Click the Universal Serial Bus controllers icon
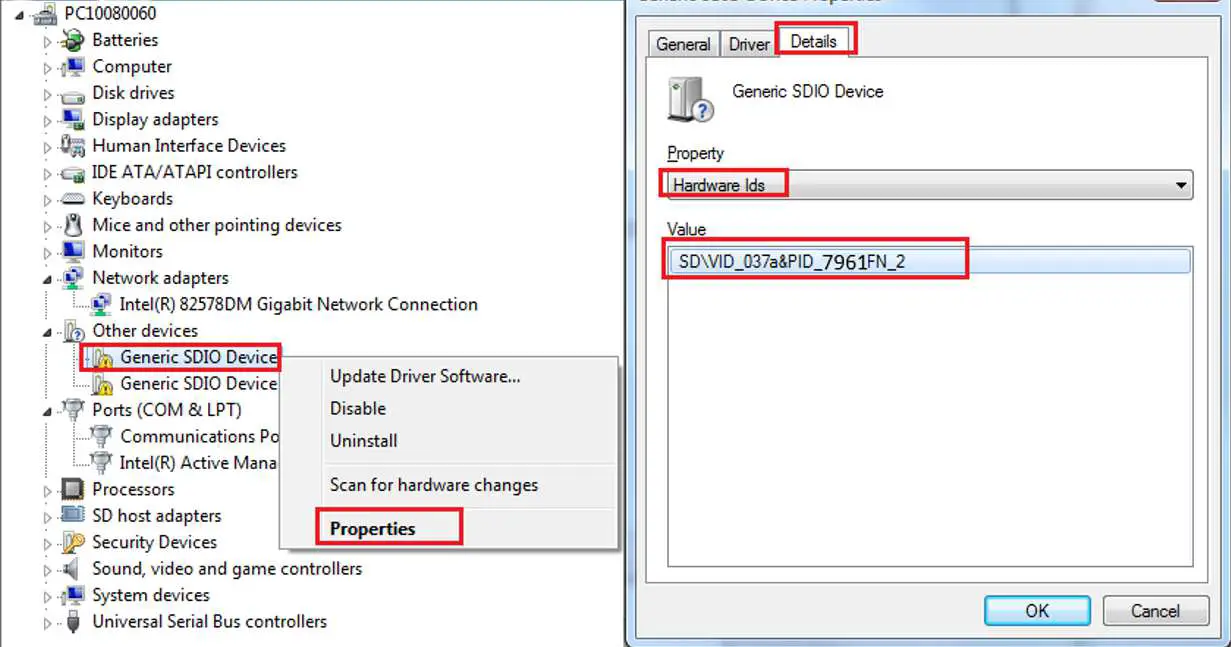Viewport: 1231px width, 647px height. pyautogui.click(x=73, y=621)
